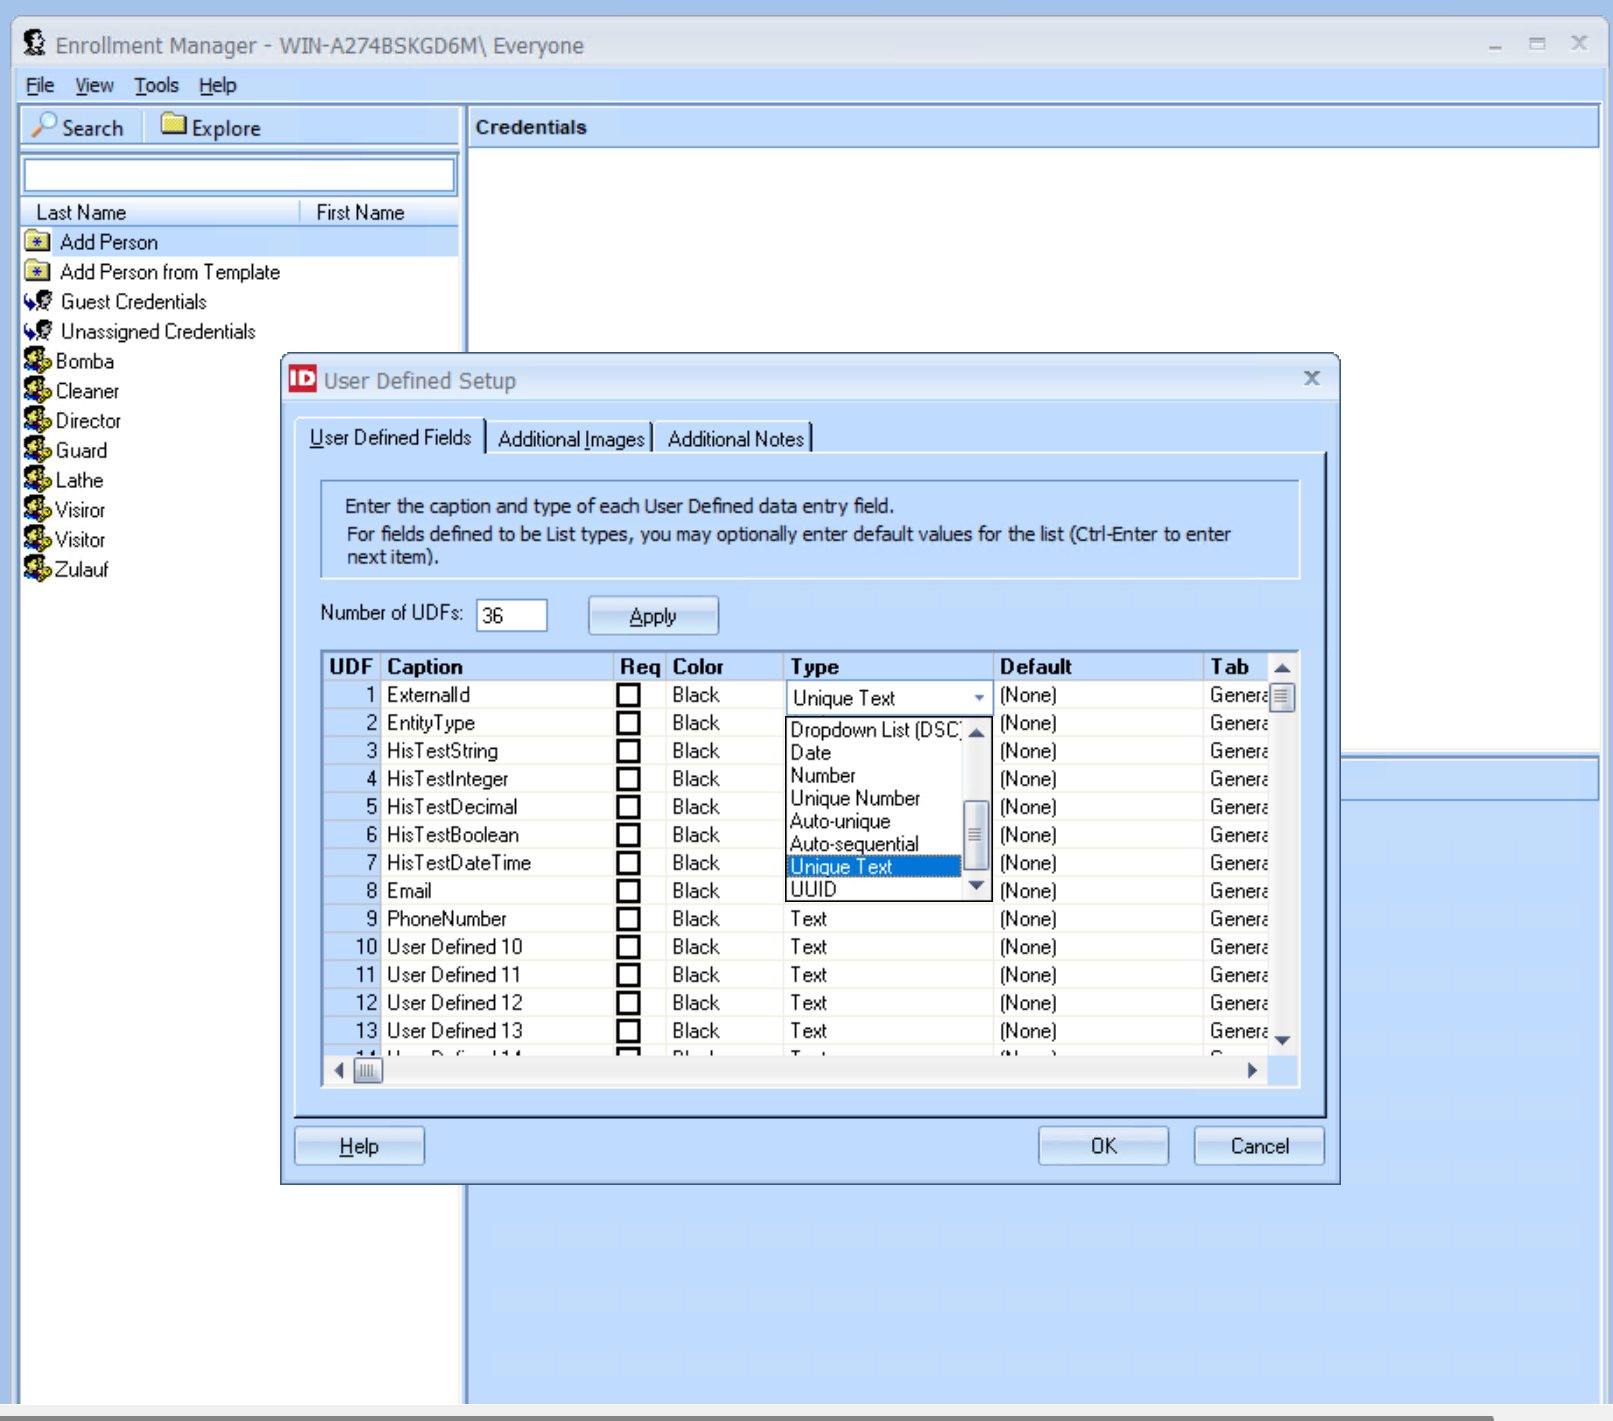
Task: Collapse the Unique Text type dropdown arrow
Action: click(979, 698)
